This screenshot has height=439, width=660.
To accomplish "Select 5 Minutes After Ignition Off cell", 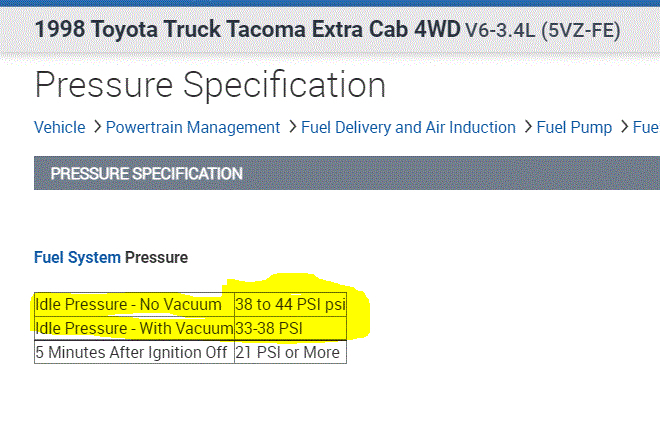I will pyautogui.click(x=133, y=352).
